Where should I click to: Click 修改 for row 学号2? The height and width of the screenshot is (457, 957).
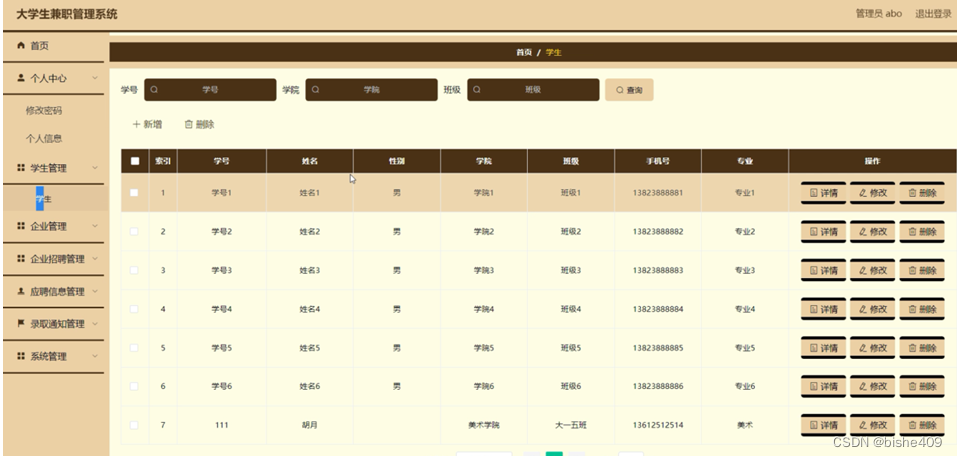click(x=873, y=232)
